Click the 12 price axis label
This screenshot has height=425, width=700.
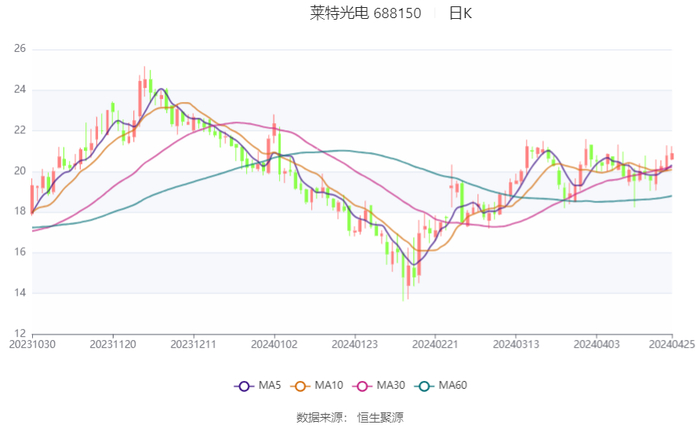click(19, 333)
